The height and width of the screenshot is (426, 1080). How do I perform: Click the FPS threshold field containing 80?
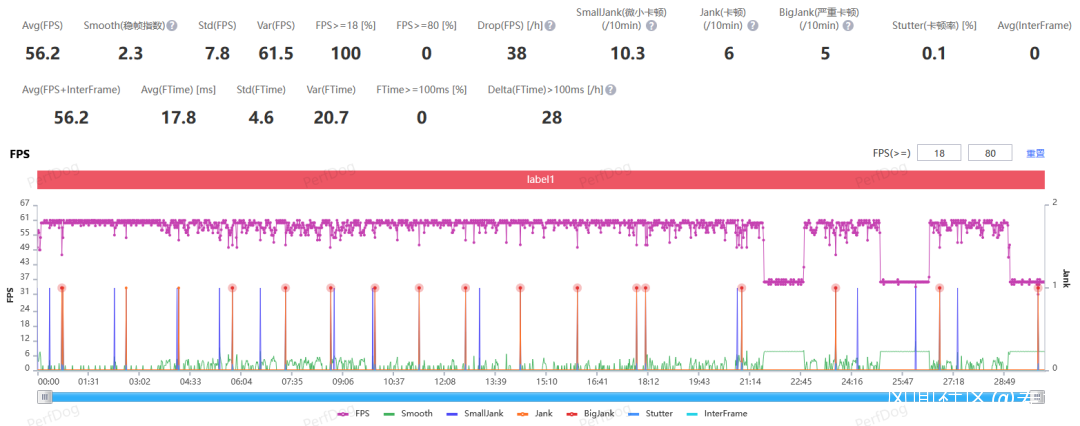990,153
